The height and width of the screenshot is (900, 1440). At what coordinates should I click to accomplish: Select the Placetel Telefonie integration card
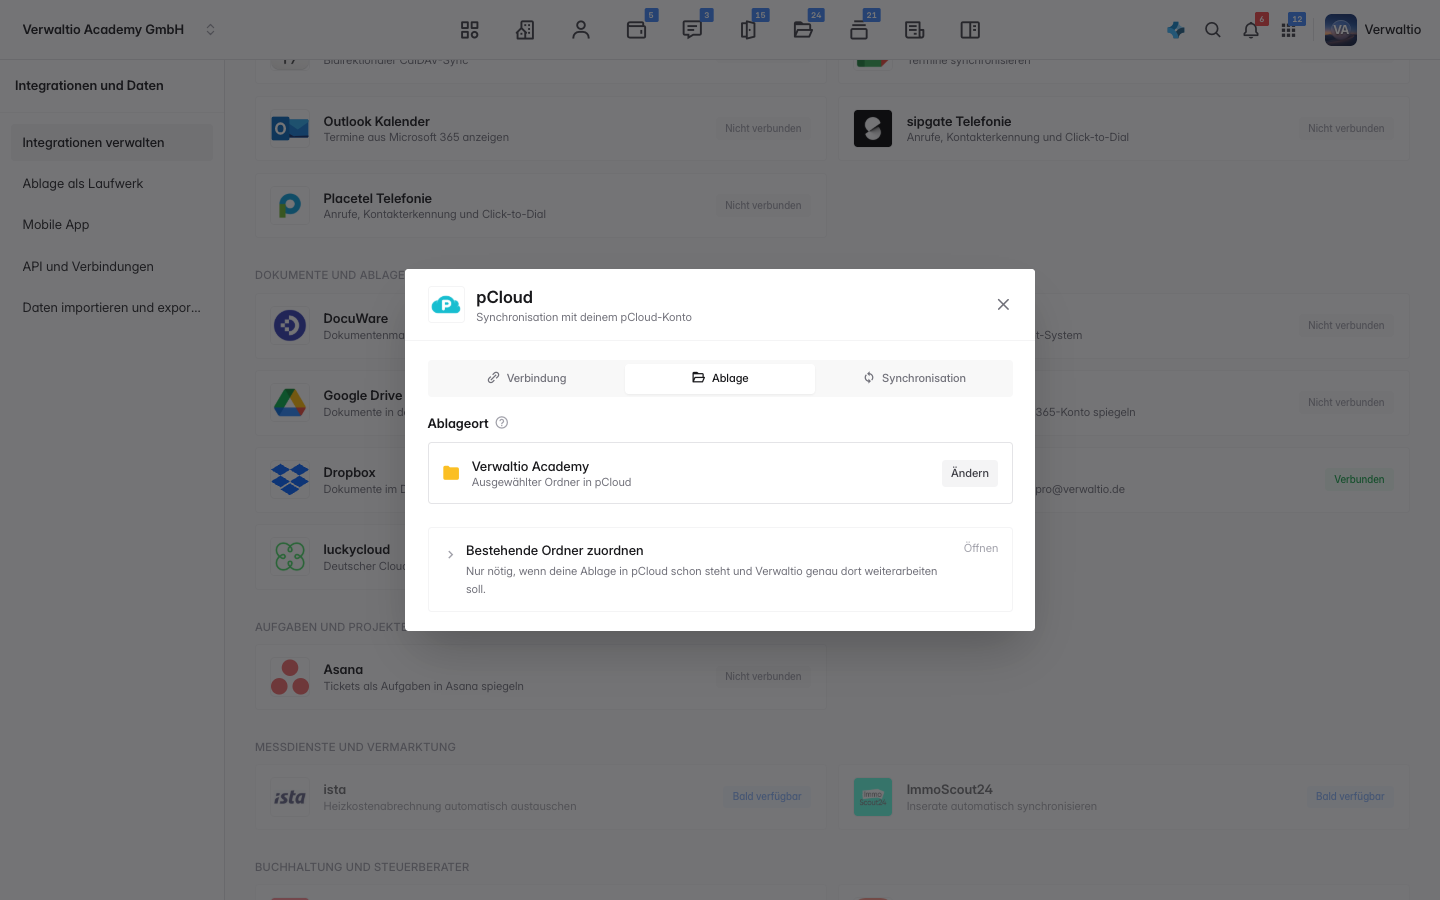541,206
